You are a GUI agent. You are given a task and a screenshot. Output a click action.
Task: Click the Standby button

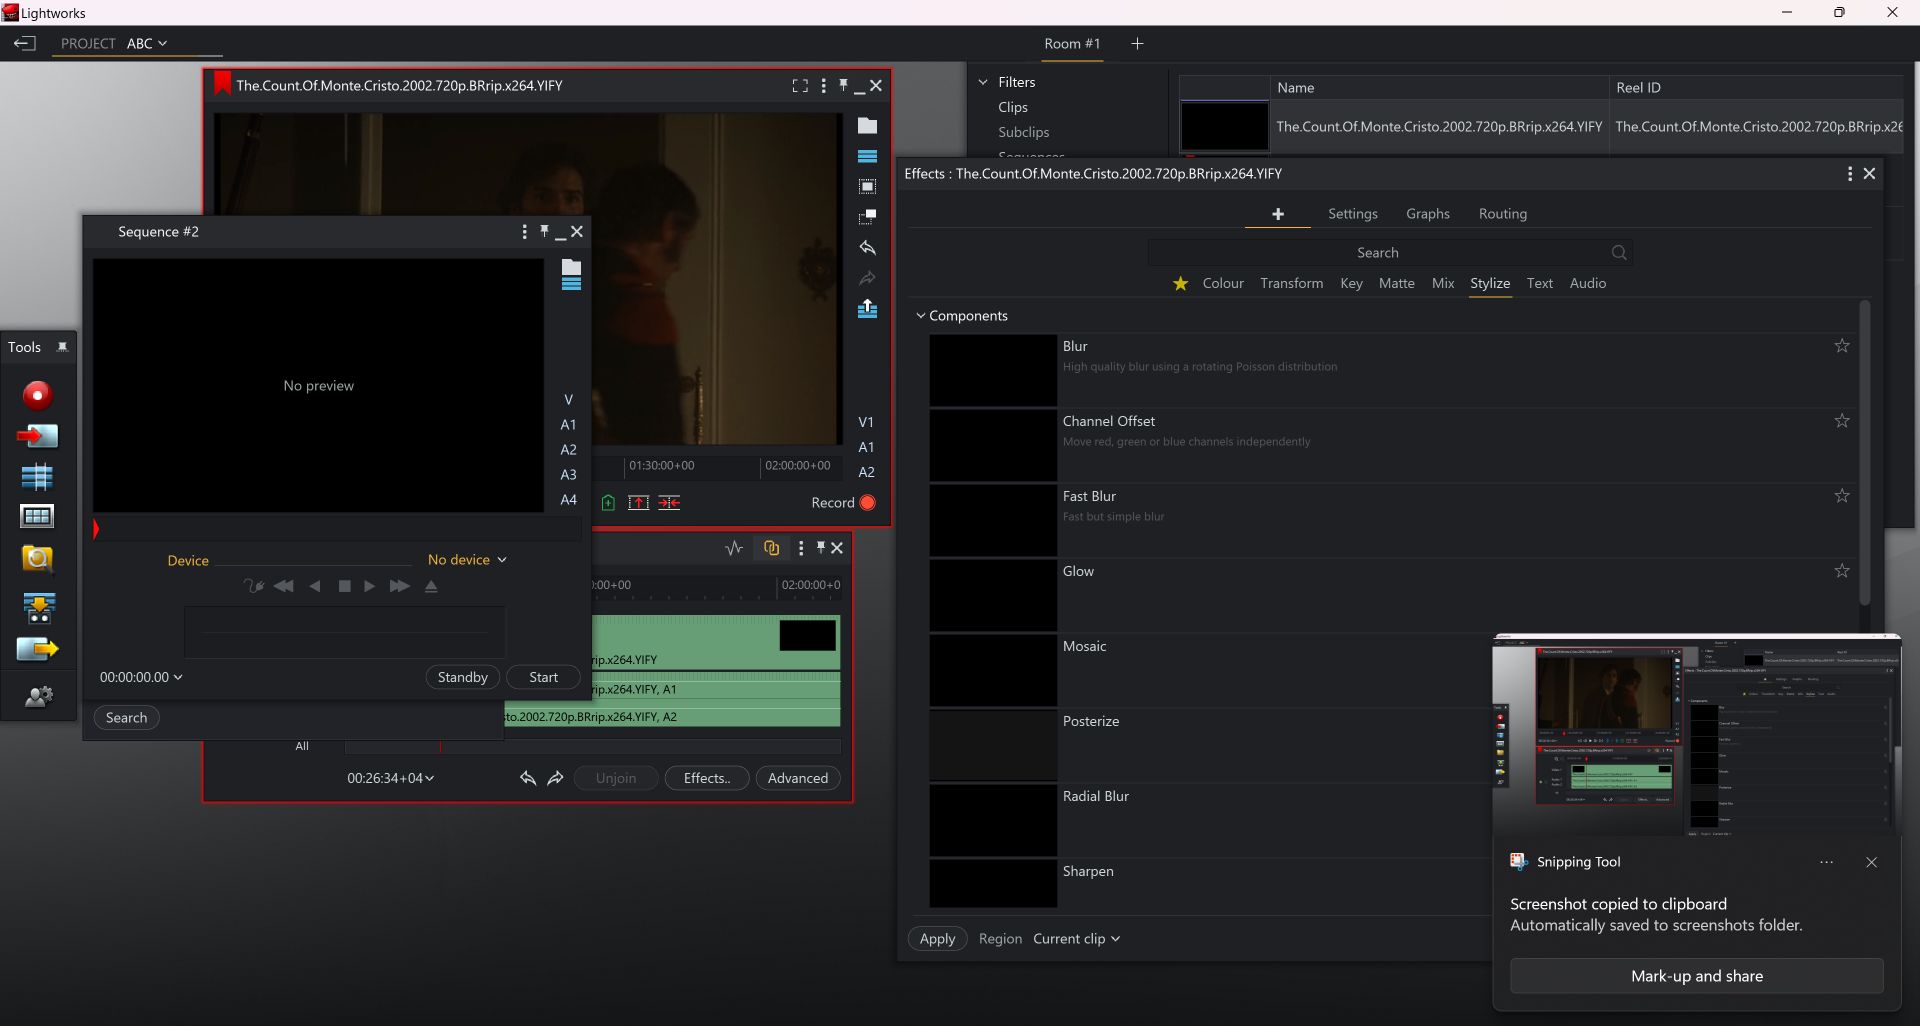pyautogui.click(x=462, y=677)
